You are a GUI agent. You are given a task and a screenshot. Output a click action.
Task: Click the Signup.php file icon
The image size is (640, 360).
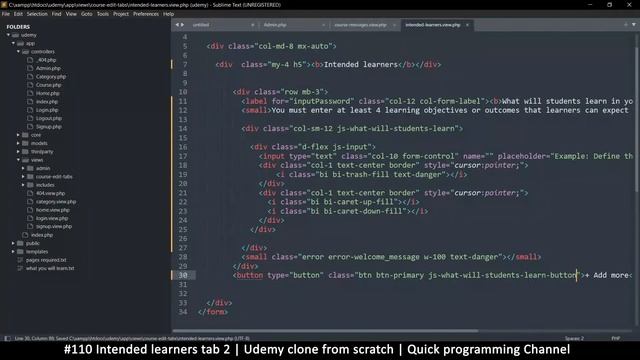(x=30, y=127)
